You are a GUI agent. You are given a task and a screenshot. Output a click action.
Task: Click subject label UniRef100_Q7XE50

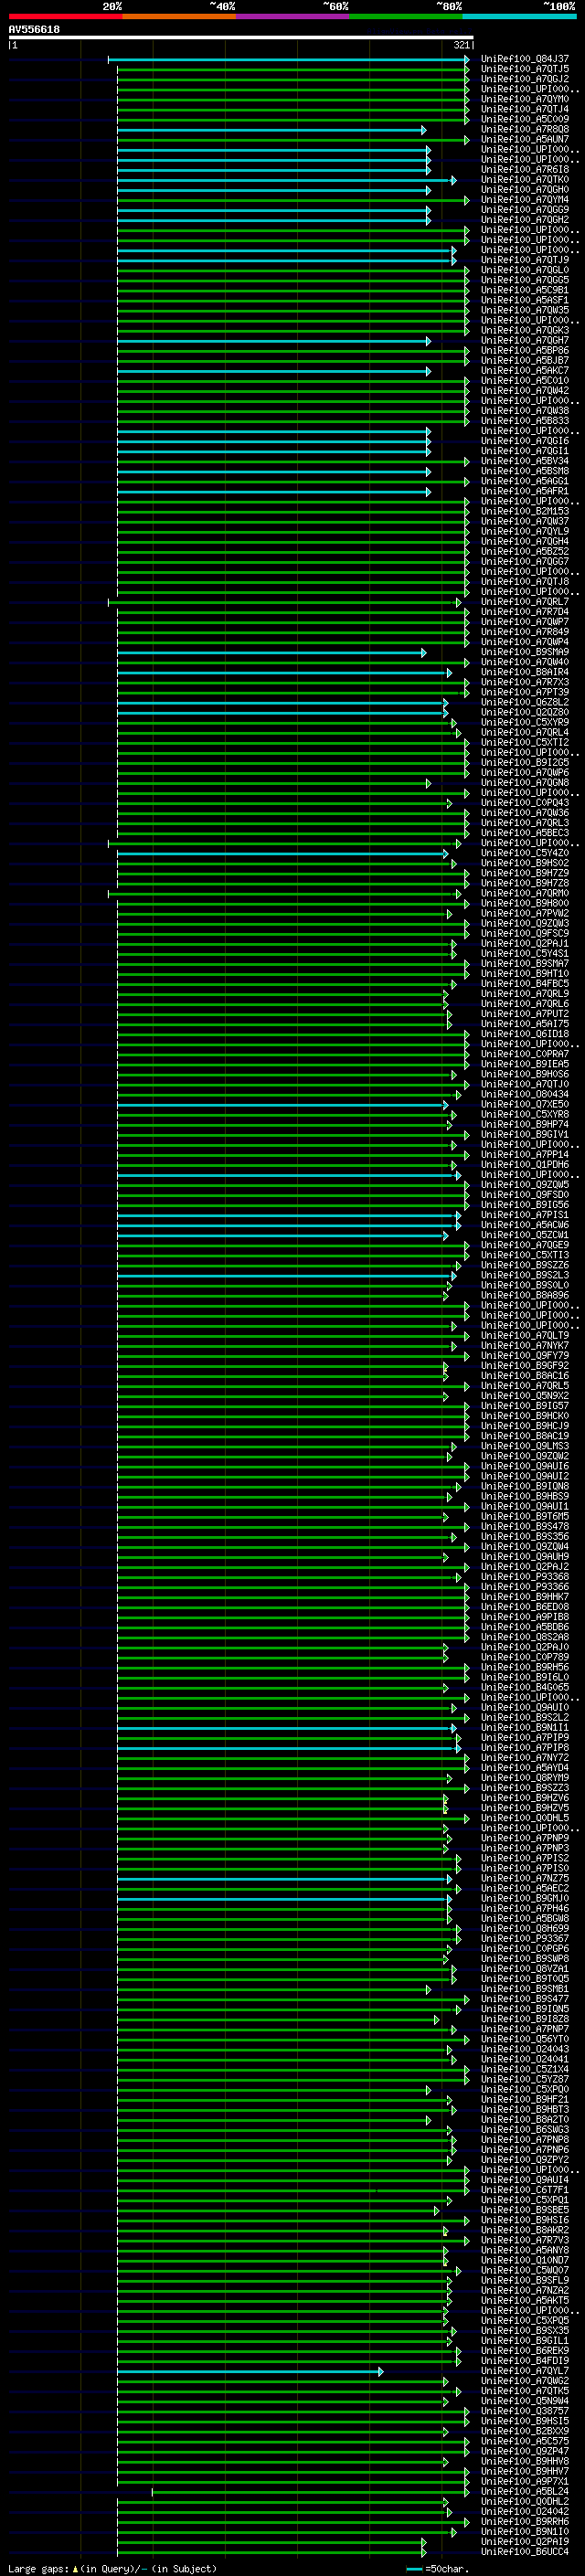coord(525,1104)
